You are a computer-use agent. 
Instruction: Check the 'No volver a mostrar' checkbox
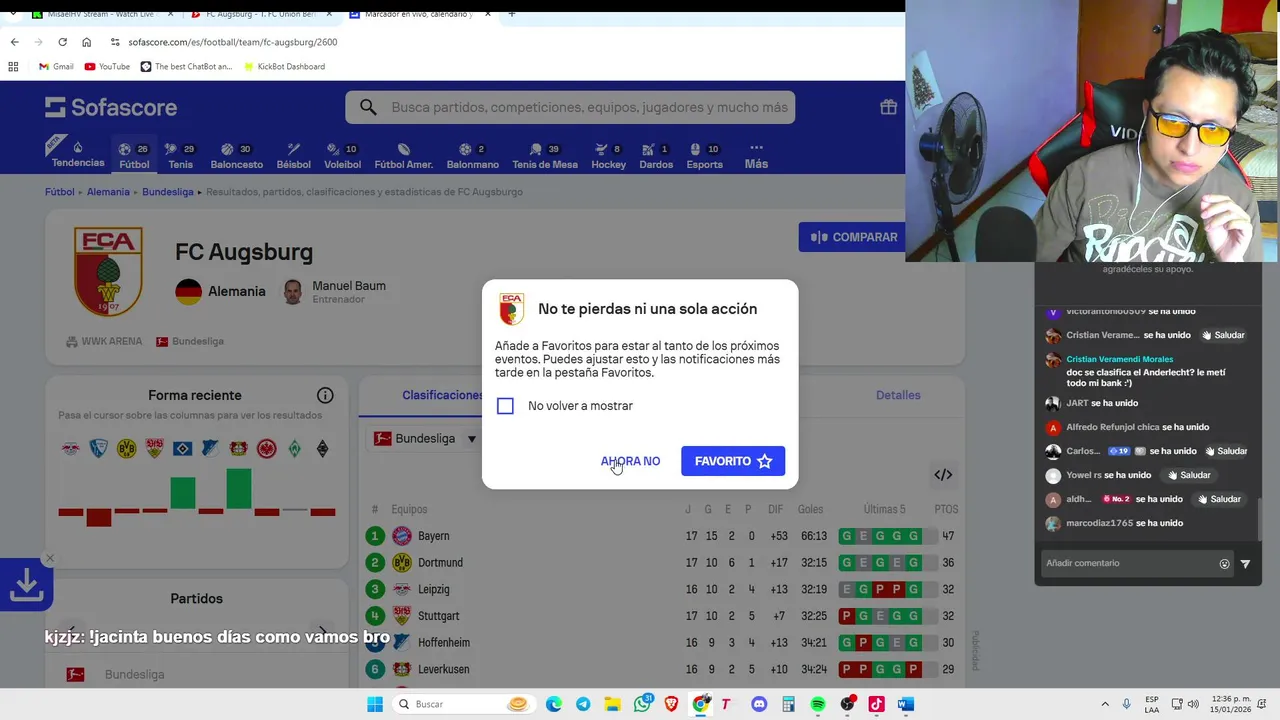pyautogui.click(x=505, y=406)
